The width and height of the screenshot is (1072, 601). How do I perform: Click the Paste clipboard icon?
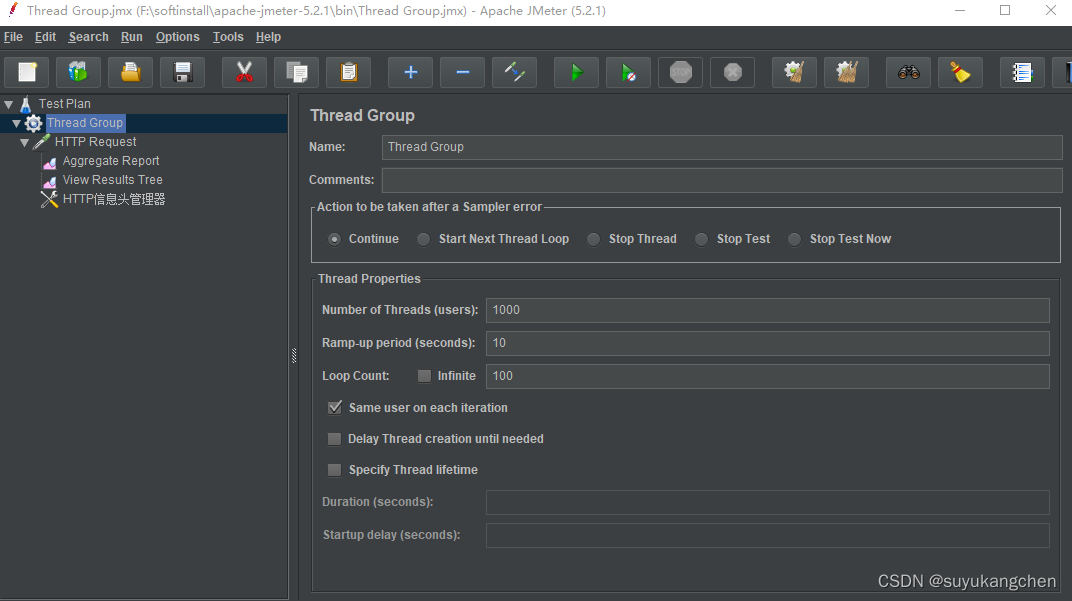coord(349,72)
